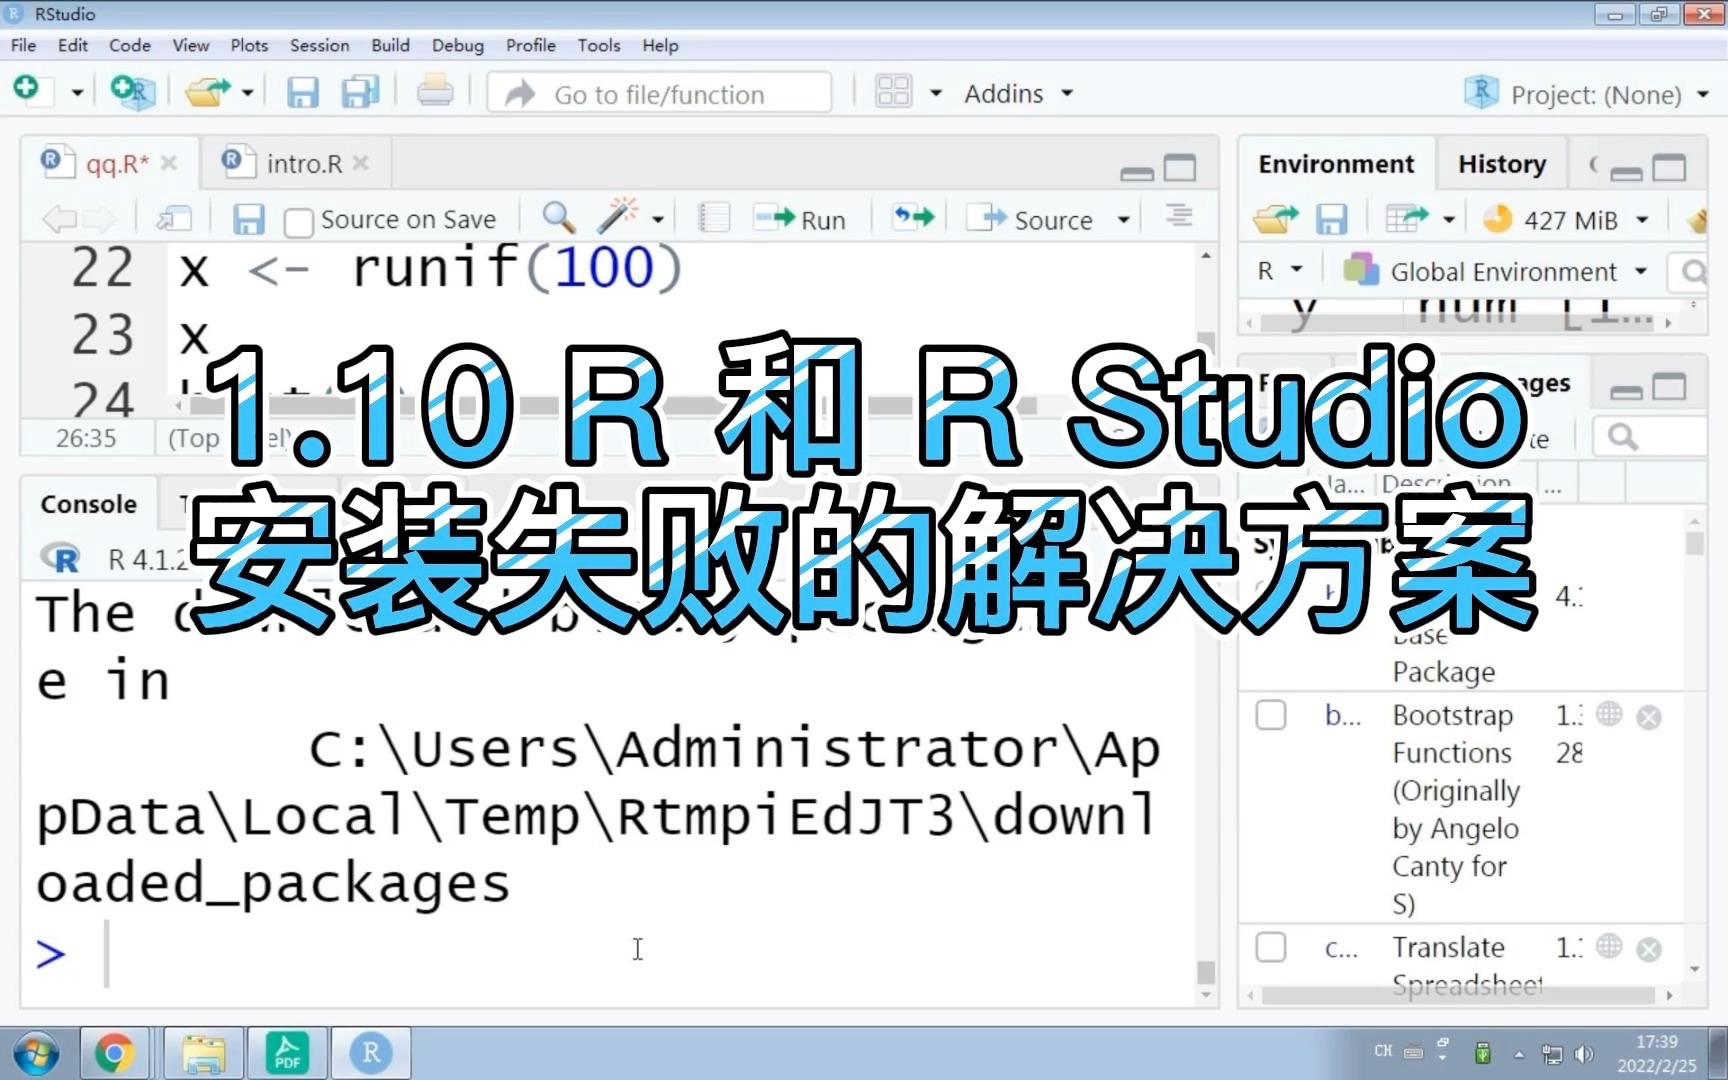Click the web globe icon for Bootstrap Functions
Screen dimensions: 1728x1080
tap(1609, 714)
